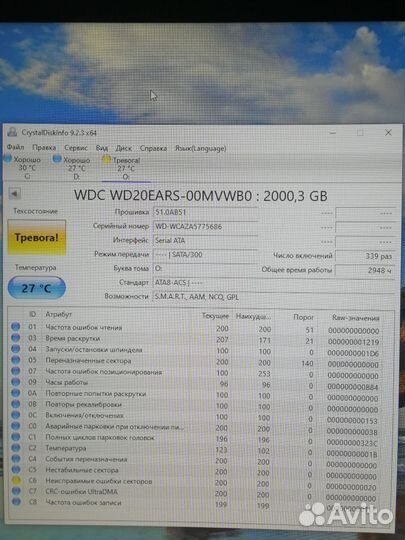Open the Диск menu
The width and height of the screenshot is (405, 540).
[124, 148]
